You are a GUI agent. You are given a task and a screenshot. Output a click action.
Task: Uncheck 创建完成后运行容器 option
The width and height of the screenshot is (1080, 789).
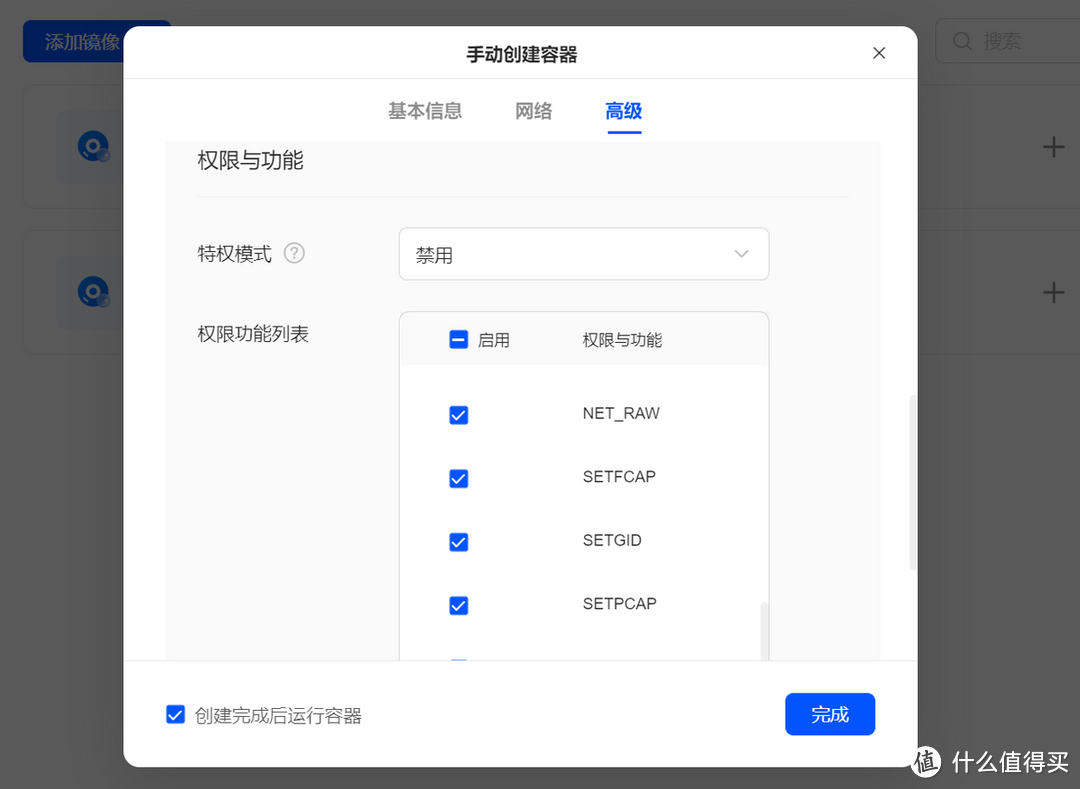point(175,714)
